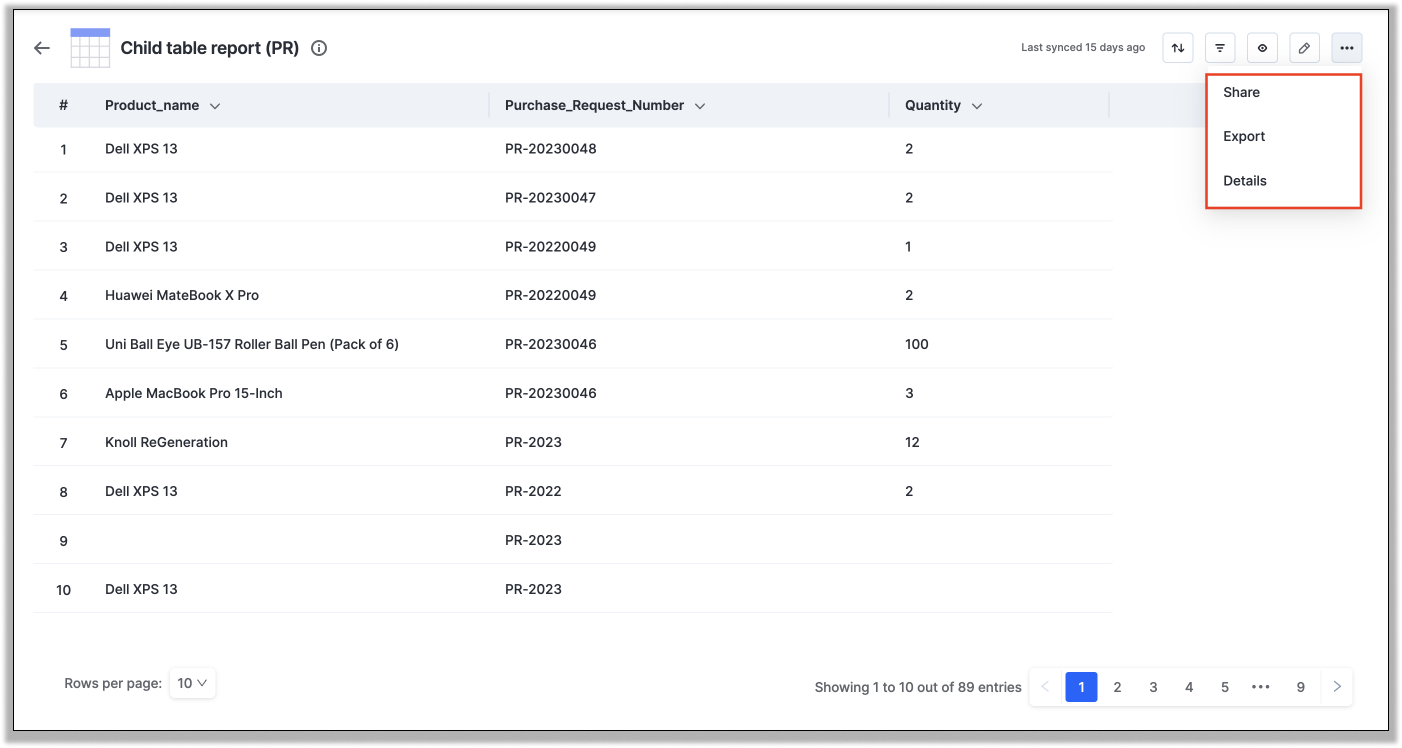
Task: Click the PR-2022 cell in row 8
Action: 533,492
